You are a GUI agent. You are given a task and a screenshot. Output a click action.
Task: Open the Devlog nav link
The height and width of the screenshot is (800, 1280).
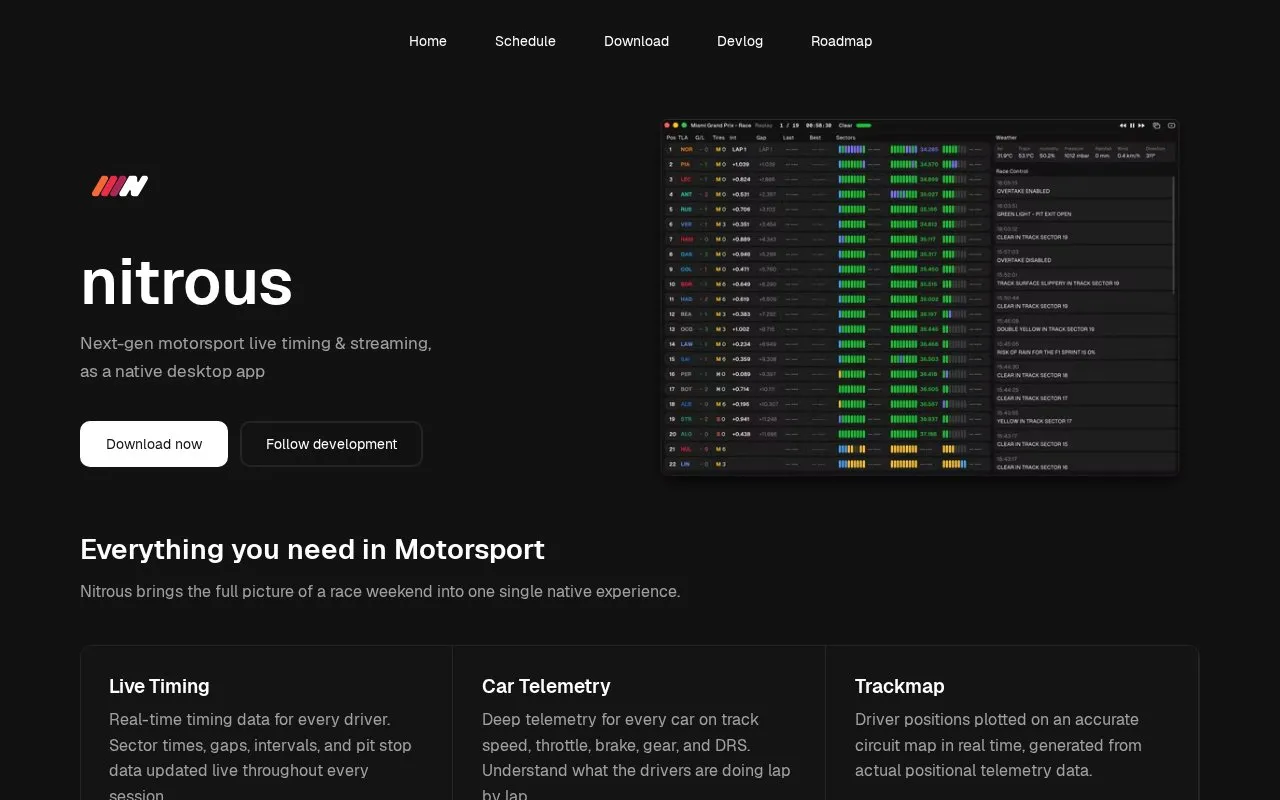coord(740,41)
